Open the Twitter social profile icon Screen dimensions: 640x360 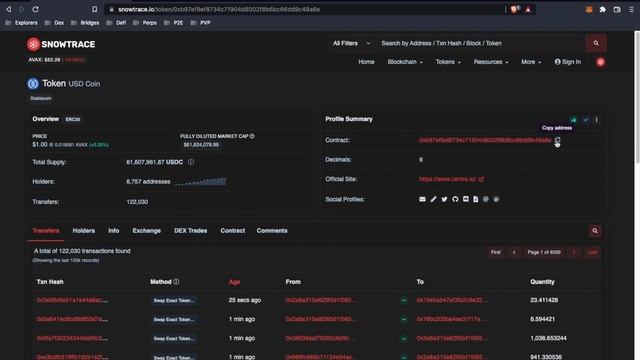point(444,199)
